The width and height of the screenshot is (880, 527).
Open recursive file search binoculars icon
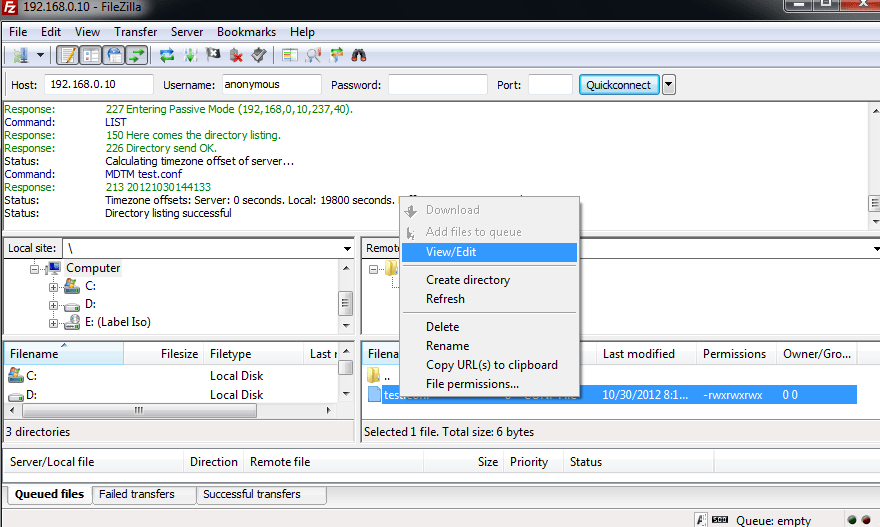pos(359,55)
